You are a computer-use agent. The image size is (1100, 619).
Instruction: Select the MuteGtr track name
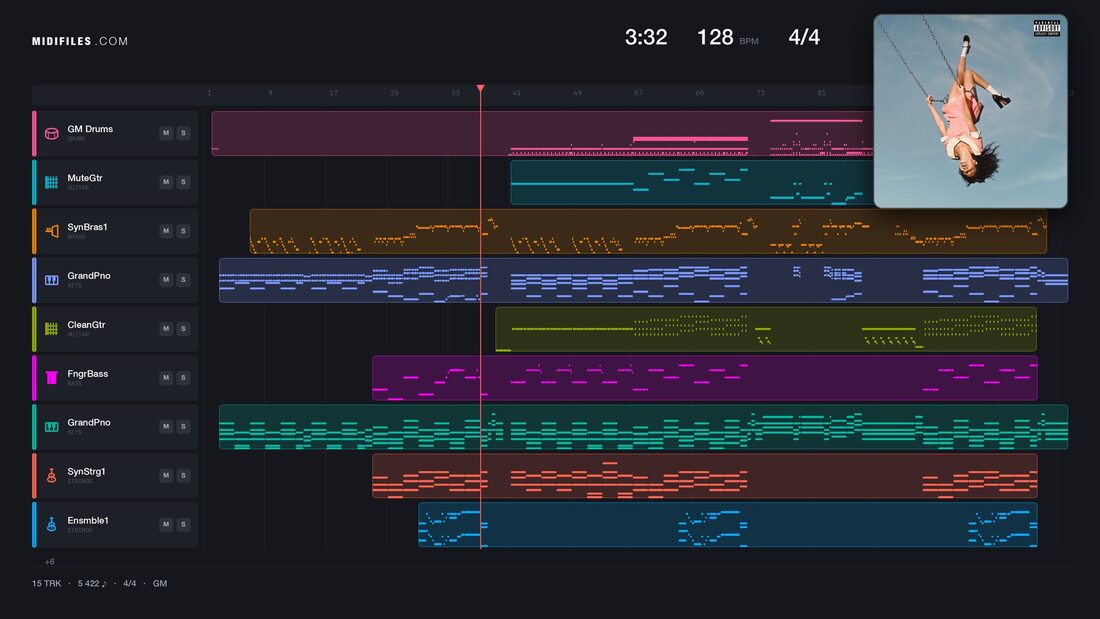85,178
